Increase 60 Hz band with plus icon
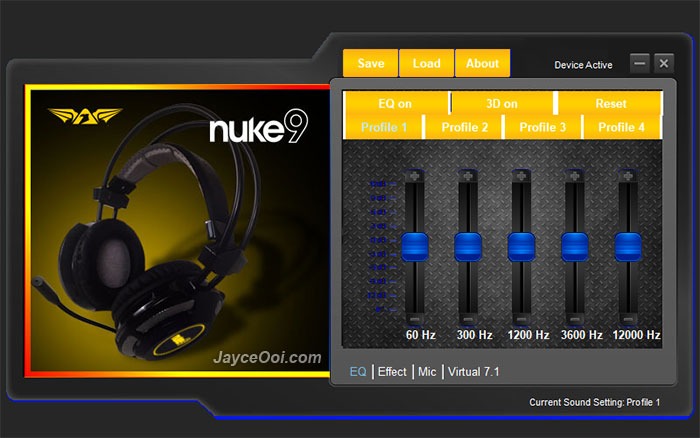The image size is (700, 438). click(415, 176)
